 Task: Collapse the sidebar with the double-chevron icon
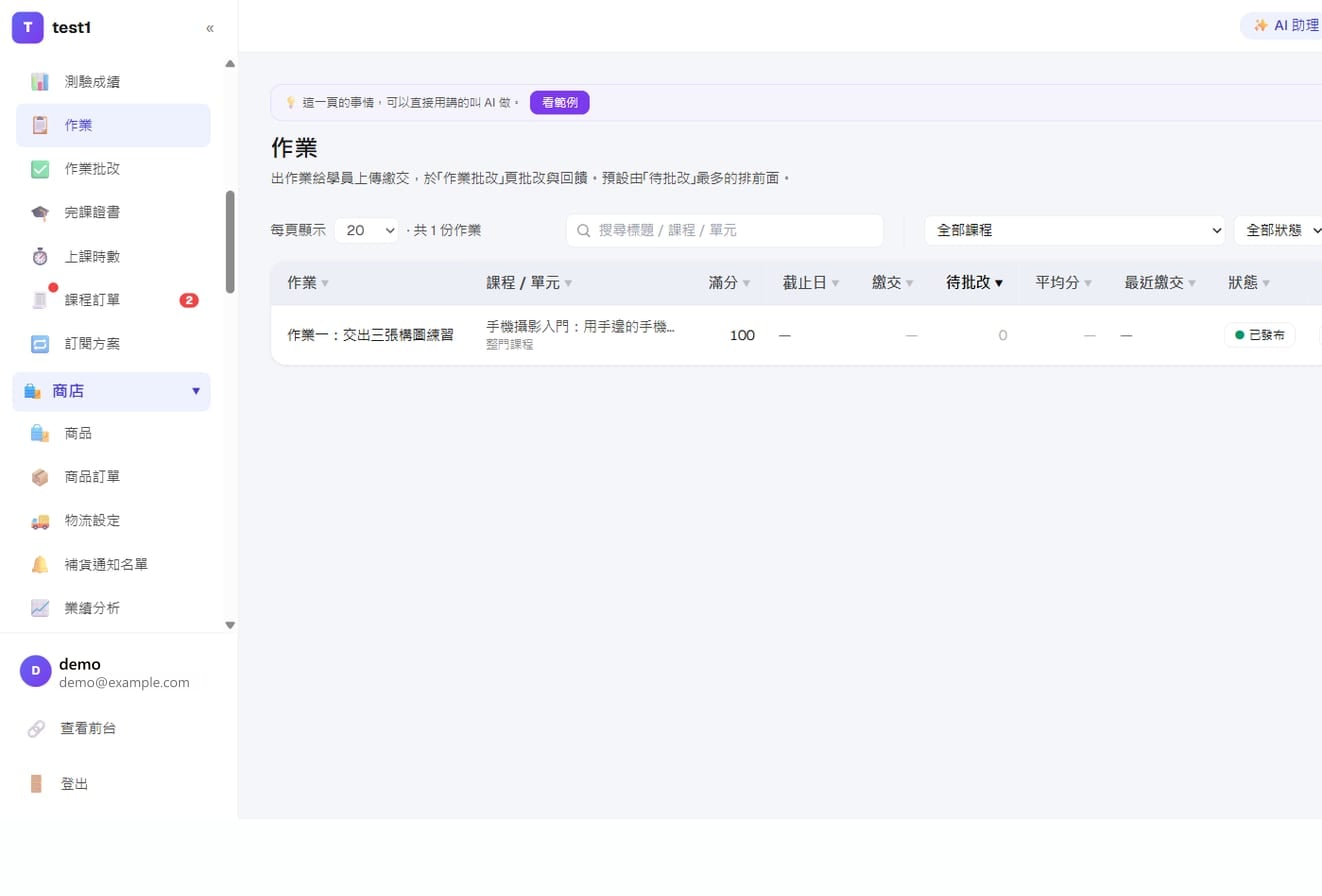click(210, 28)
